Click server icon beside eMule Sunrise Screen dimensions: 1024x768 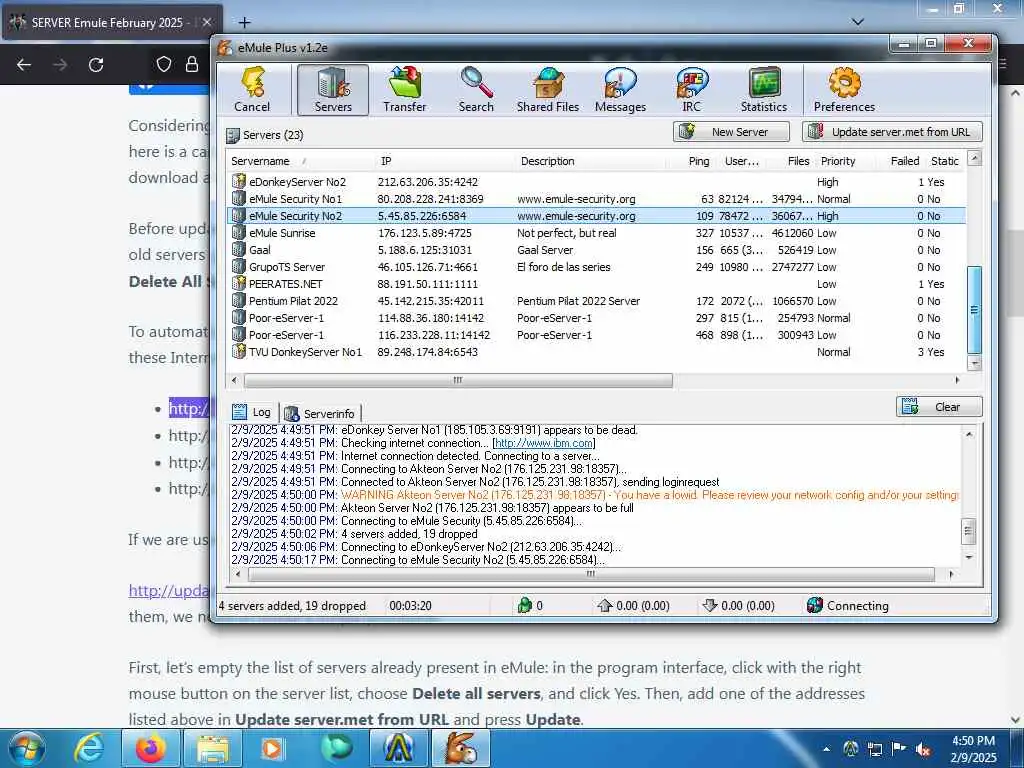tap(239, 232)
